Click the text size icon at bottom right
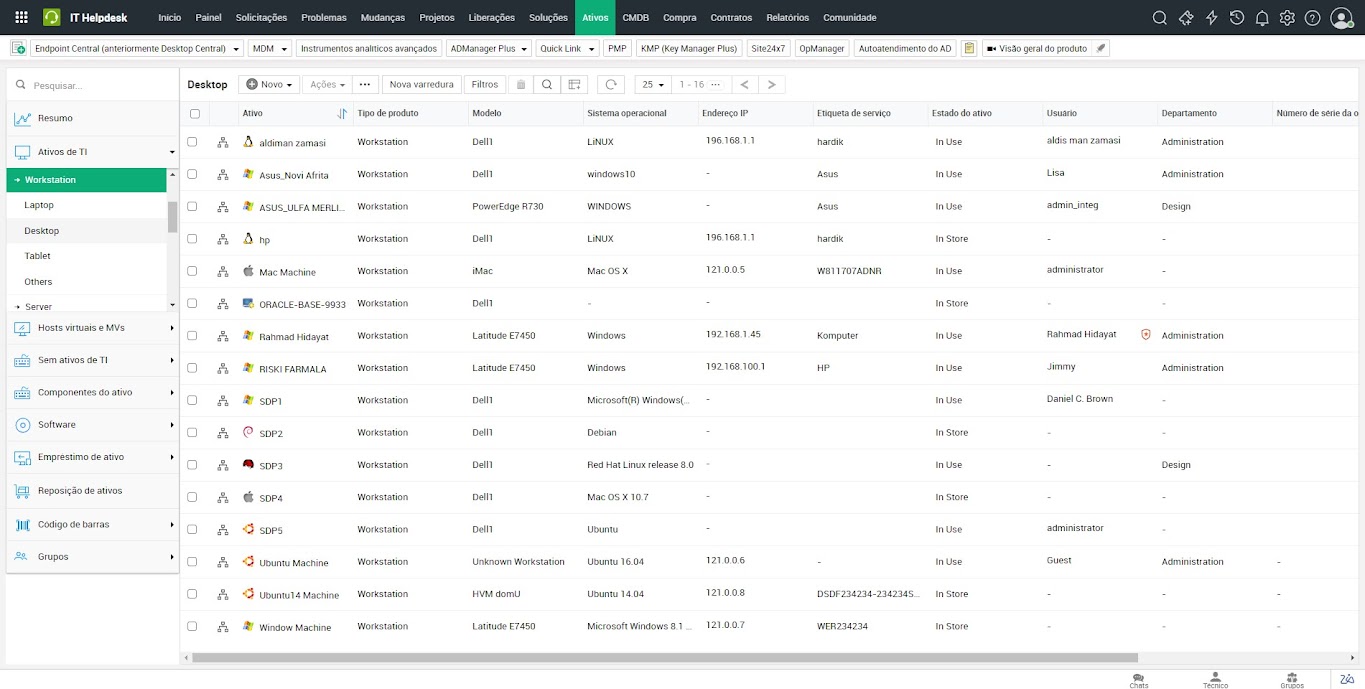 click(x=1347, y=679)
